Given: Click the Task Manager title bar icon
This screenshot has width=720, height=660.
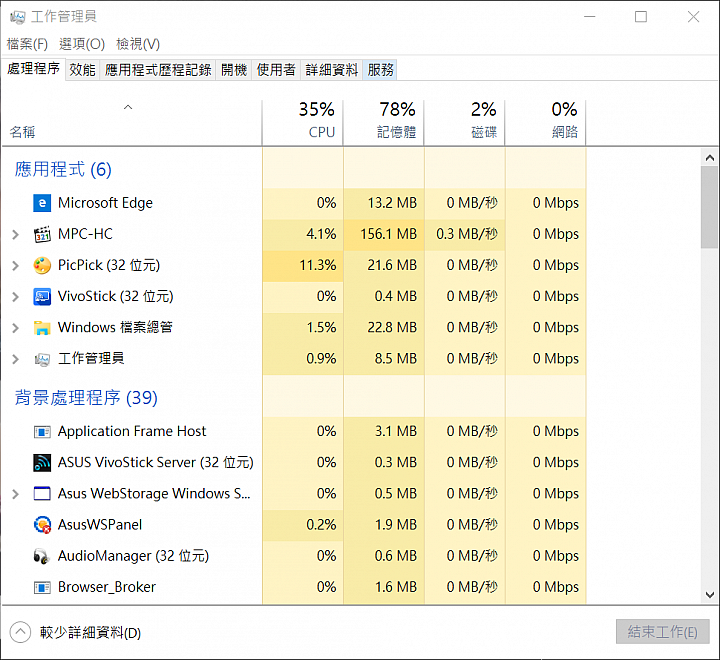Looking at the screenshot, I should pyautogui.click(x=17, y=17).
